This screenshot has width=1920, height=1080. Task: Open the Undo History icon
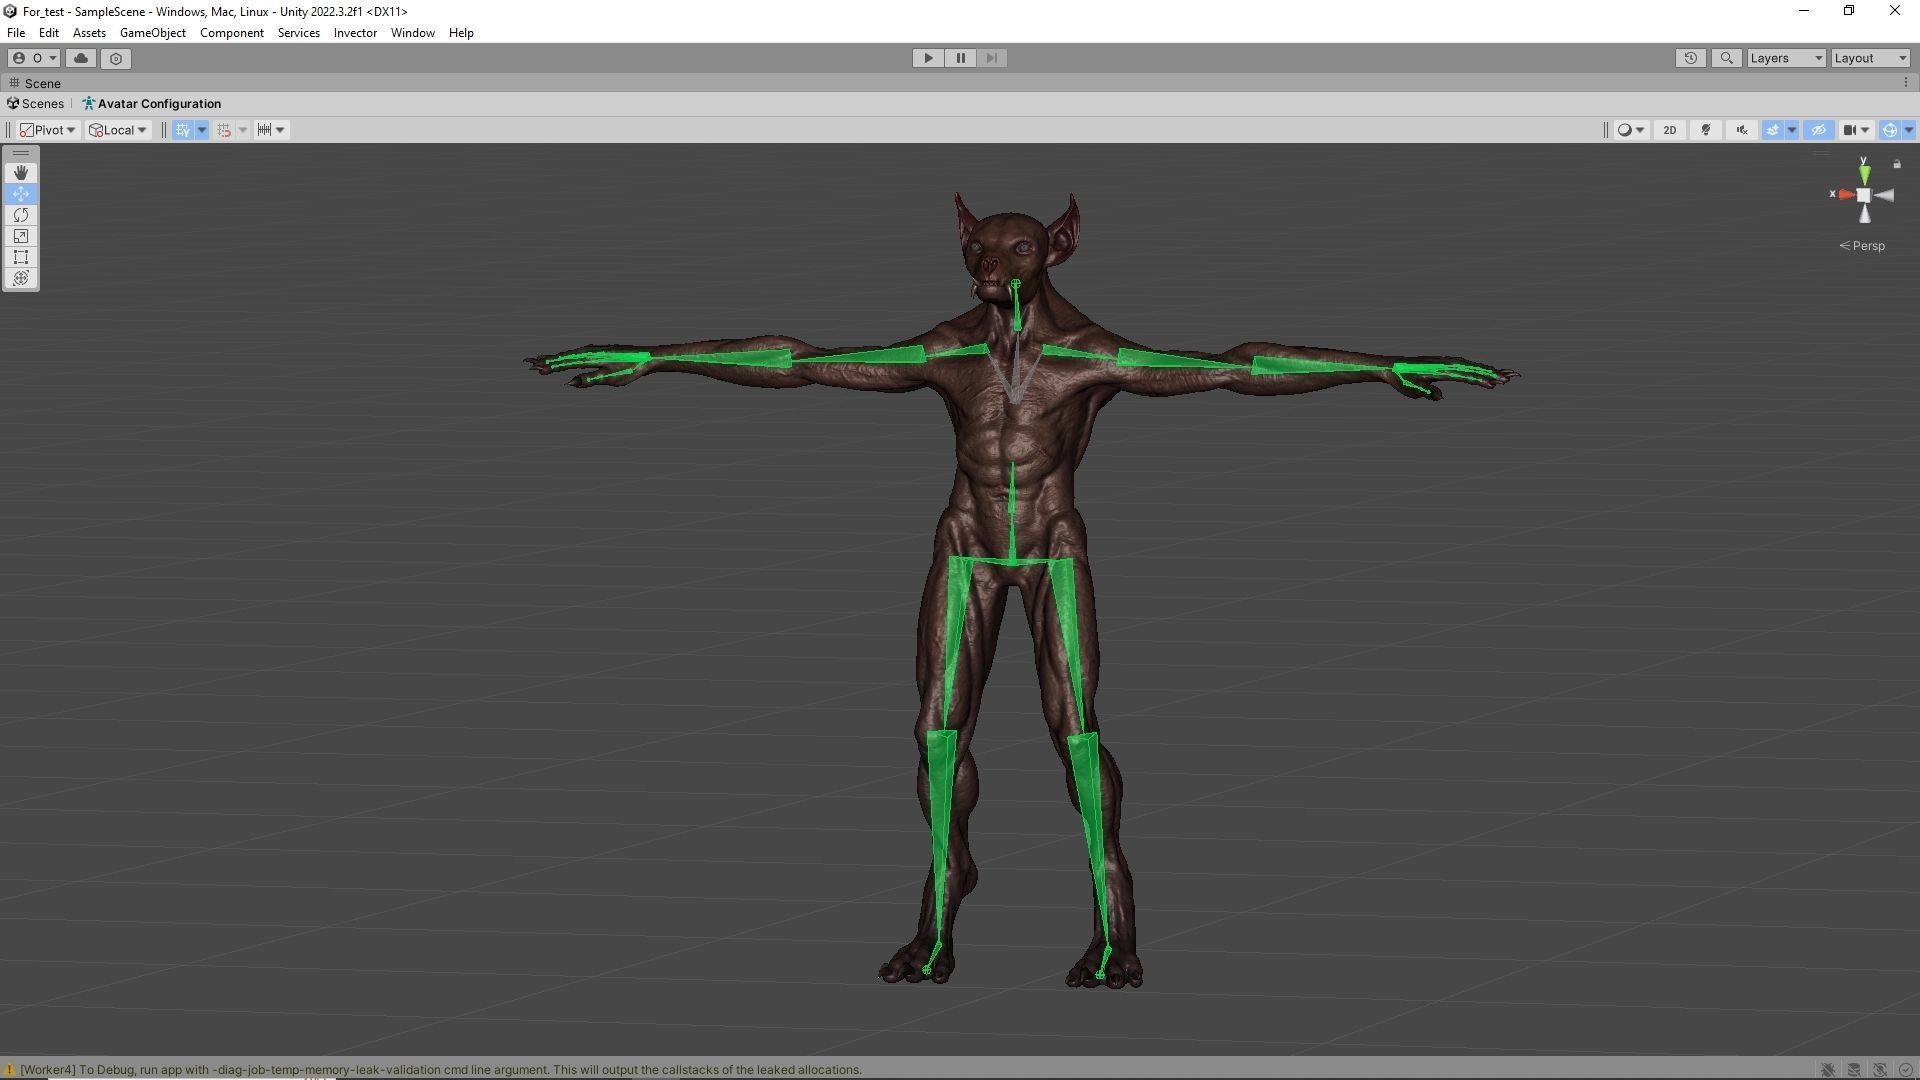[1690, 58]
